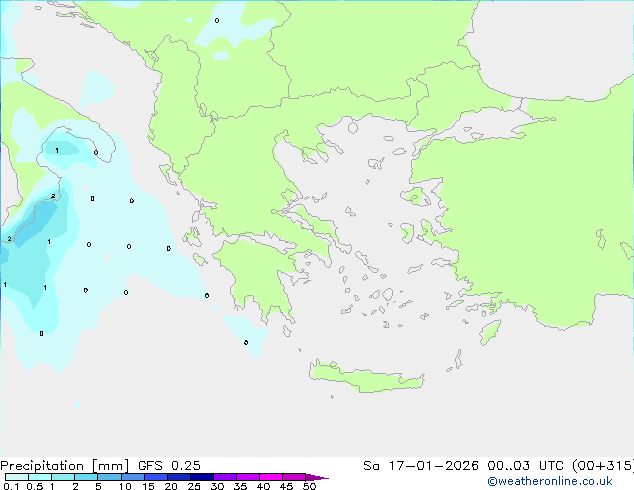Screen dimensions: 634x490
Task: Click the 25–30 mm navy legend swatch
Action: click(201, 477)
